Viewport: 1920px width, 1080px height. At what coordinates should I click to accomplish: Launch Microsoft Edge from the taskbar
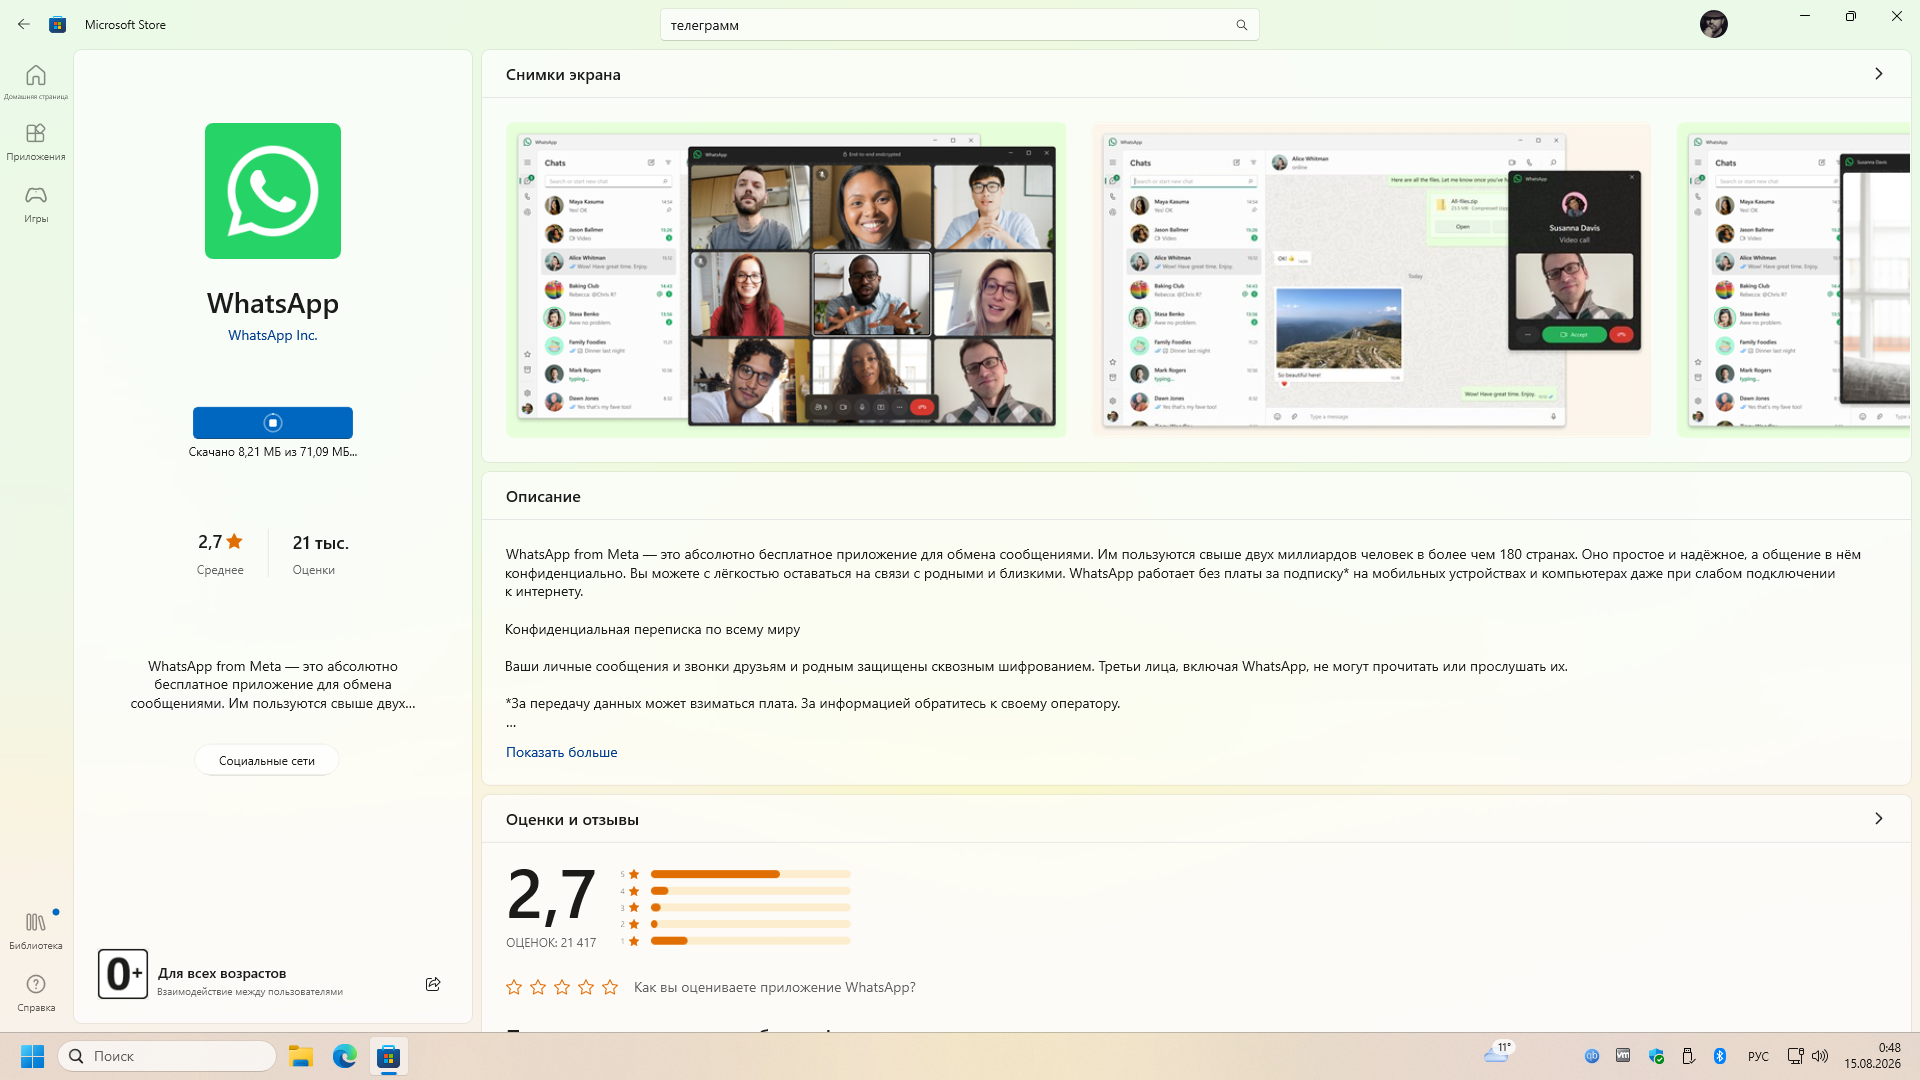click(x=345, y=1056)
